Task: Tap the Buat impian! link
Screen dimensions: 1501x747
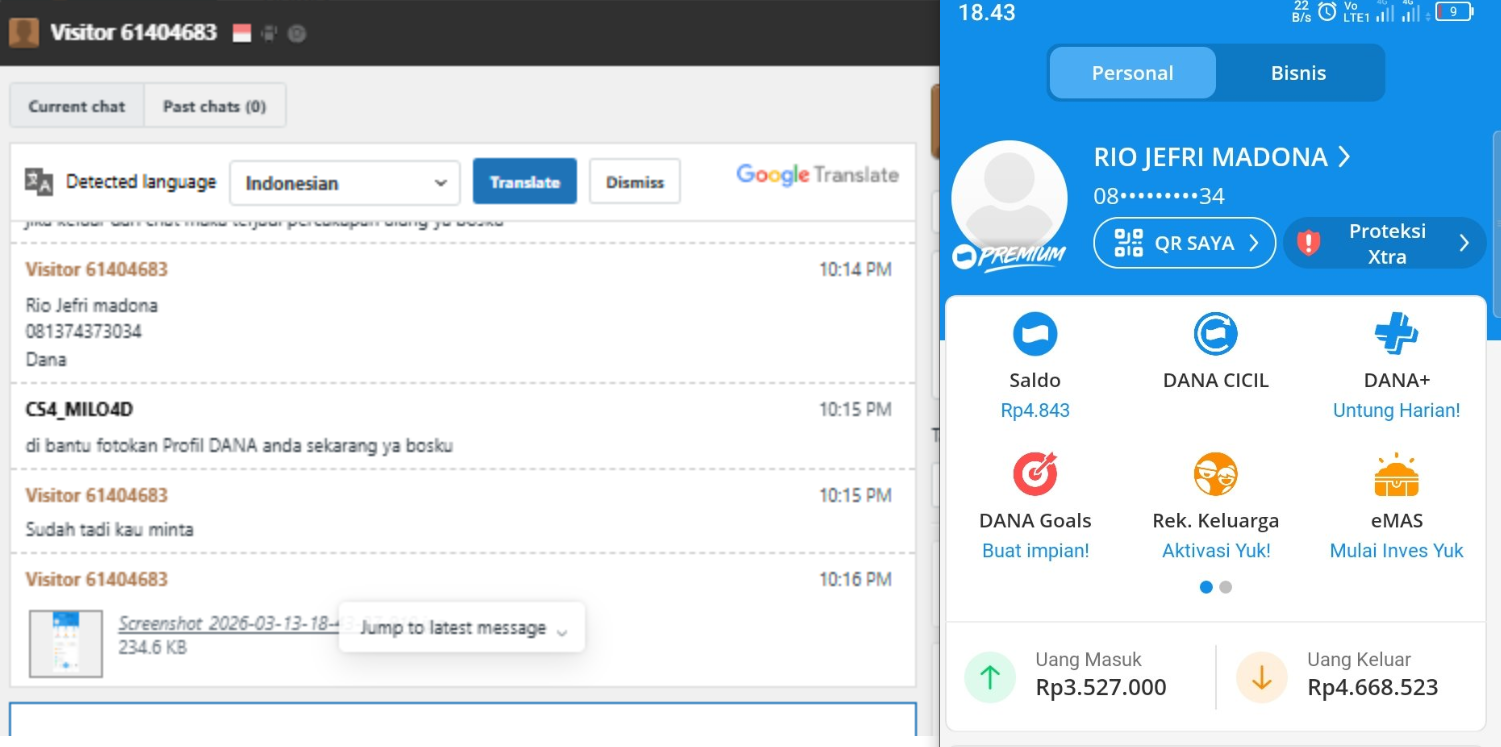Action: click(x=1035, y=551)
